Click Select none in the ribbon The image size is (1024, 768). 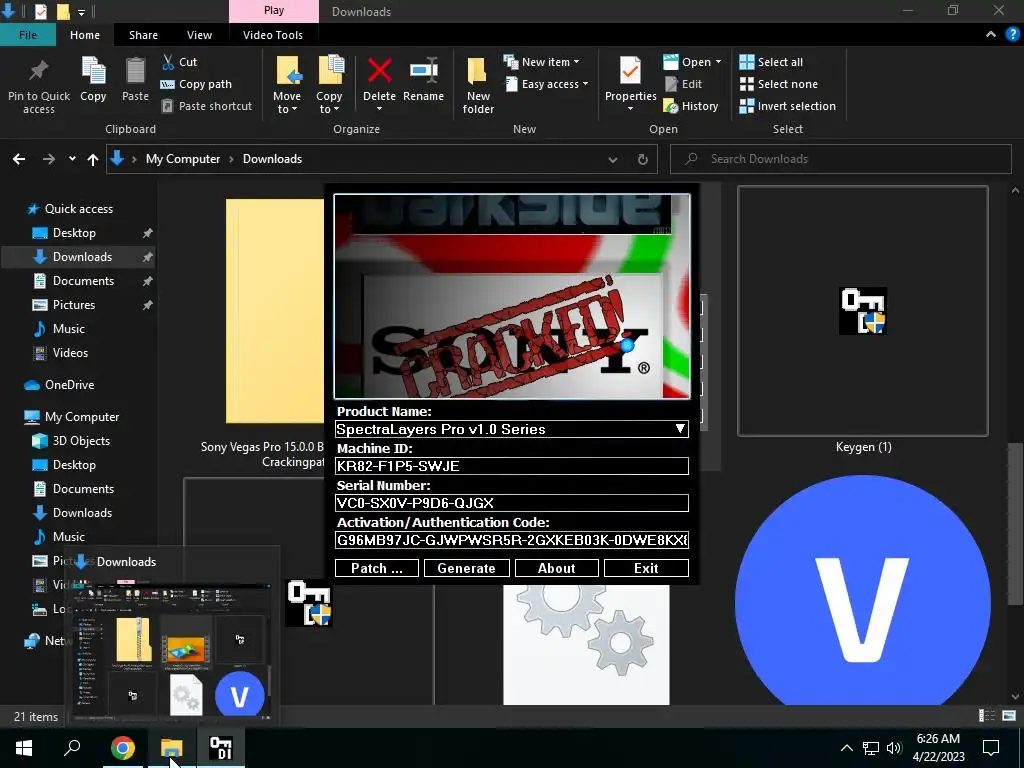point(778,84)
